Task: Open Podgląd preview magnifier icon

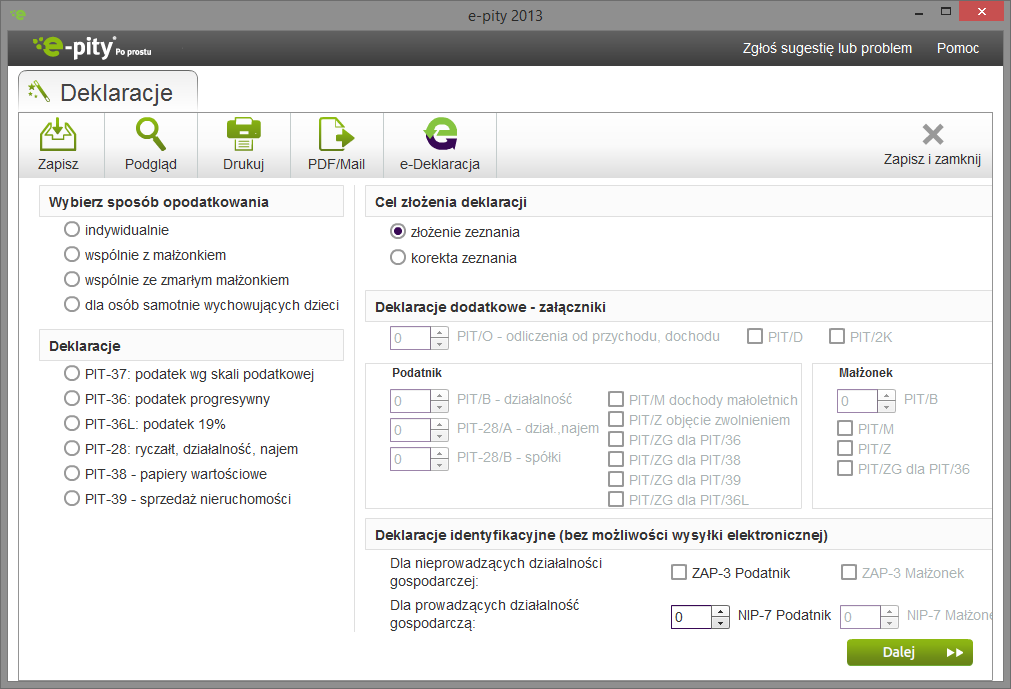Action: point(151,135)
